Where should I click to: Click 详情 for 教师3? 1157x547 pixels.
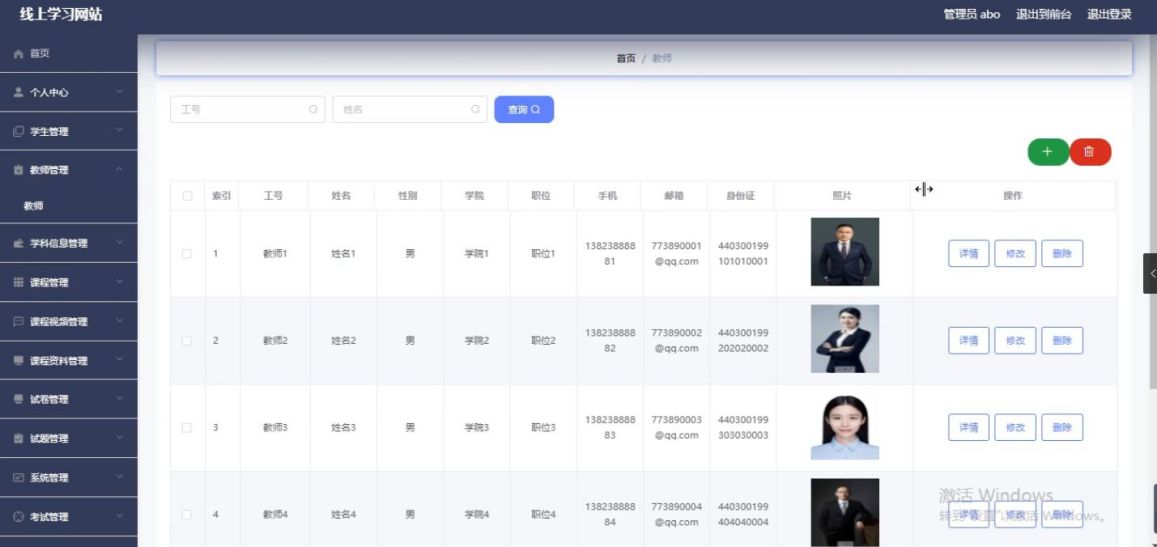968,427
